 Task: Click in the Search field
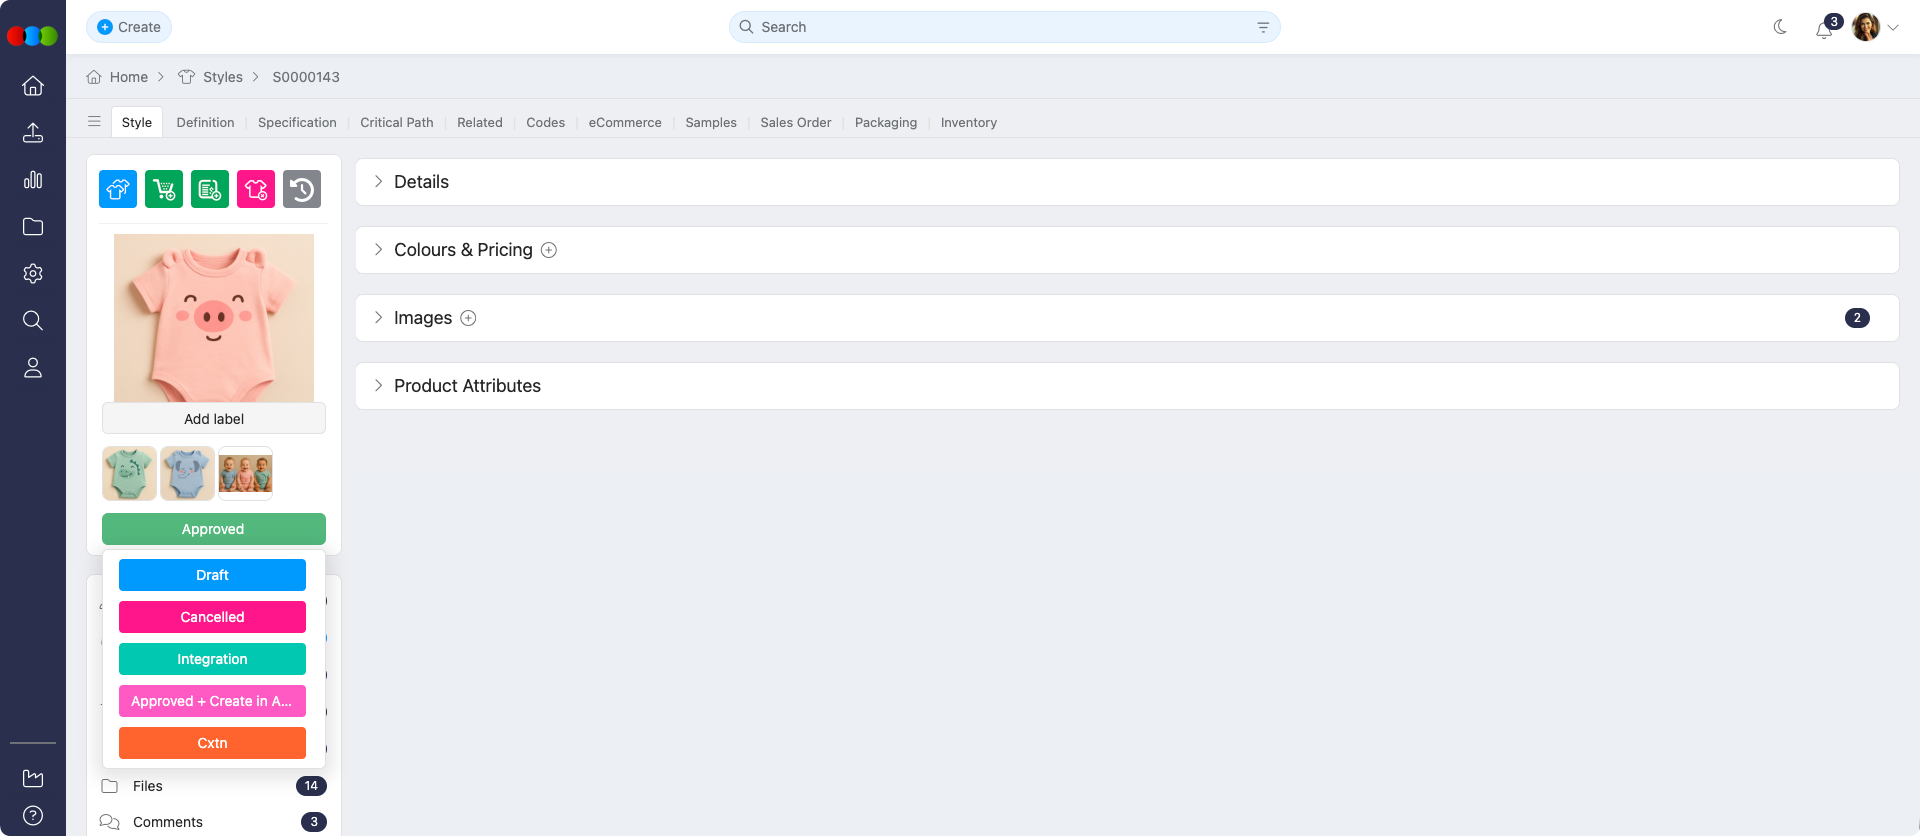pos(1005,27)
